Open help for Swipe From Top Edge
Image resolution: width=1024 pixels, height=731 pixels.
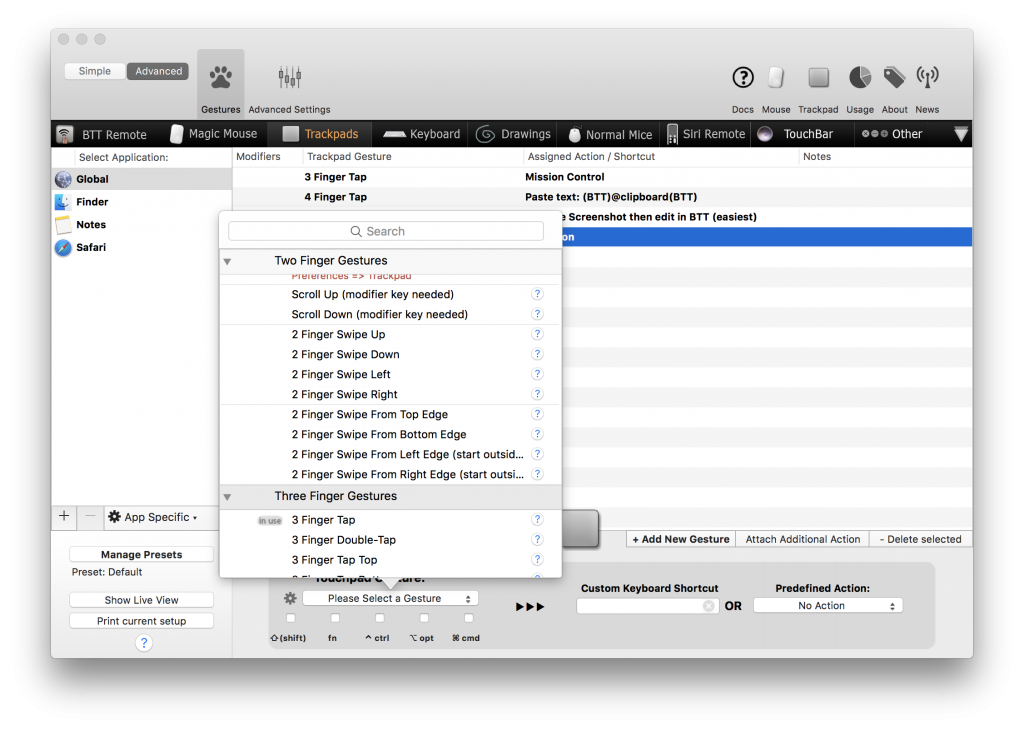coord(537,414)
